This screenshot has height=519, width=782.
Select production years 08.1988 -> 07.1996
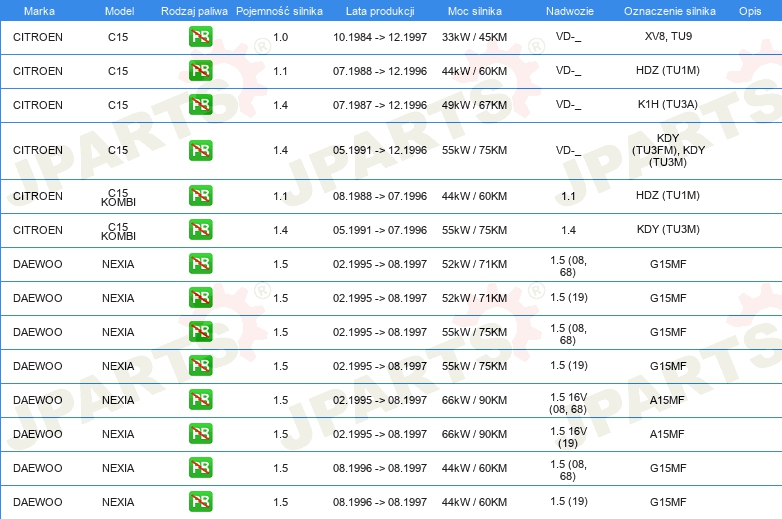pyautogui.click(x=380, y=196)
